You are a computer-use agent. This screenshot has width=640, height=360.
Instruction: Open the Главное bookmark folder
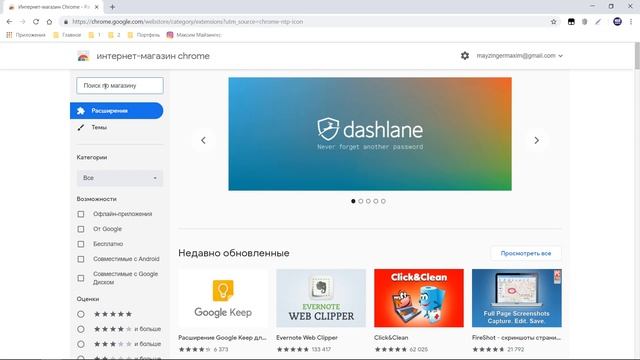[x=67, y=35]
